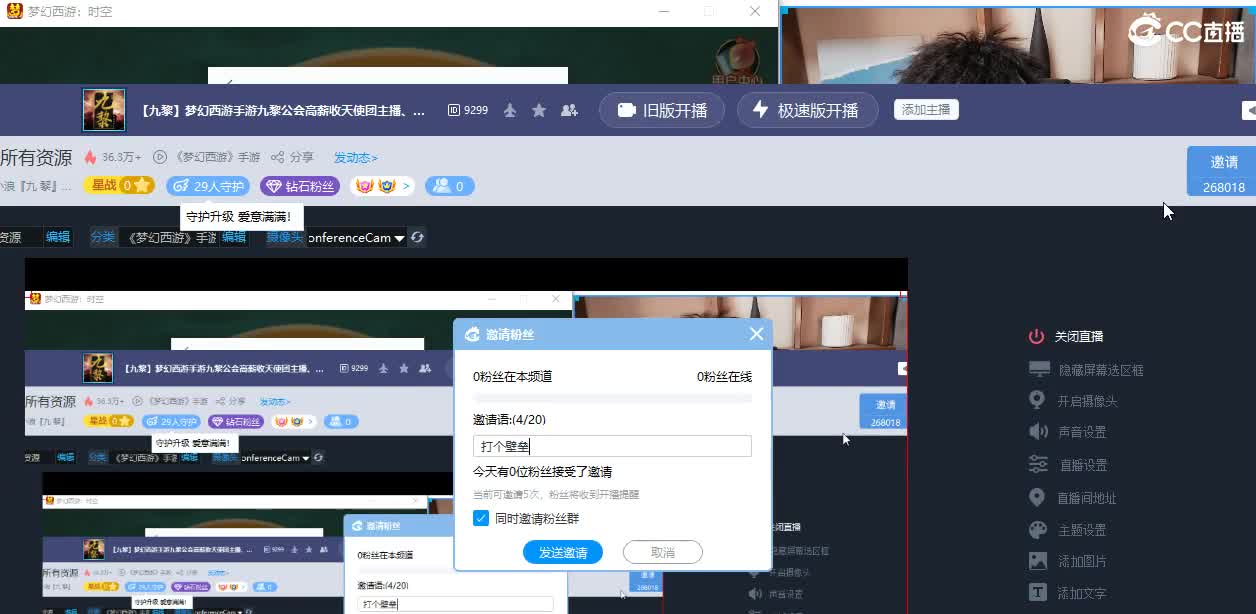Toggle 同时邀请粉丝群 checkbox

(481, 518)
